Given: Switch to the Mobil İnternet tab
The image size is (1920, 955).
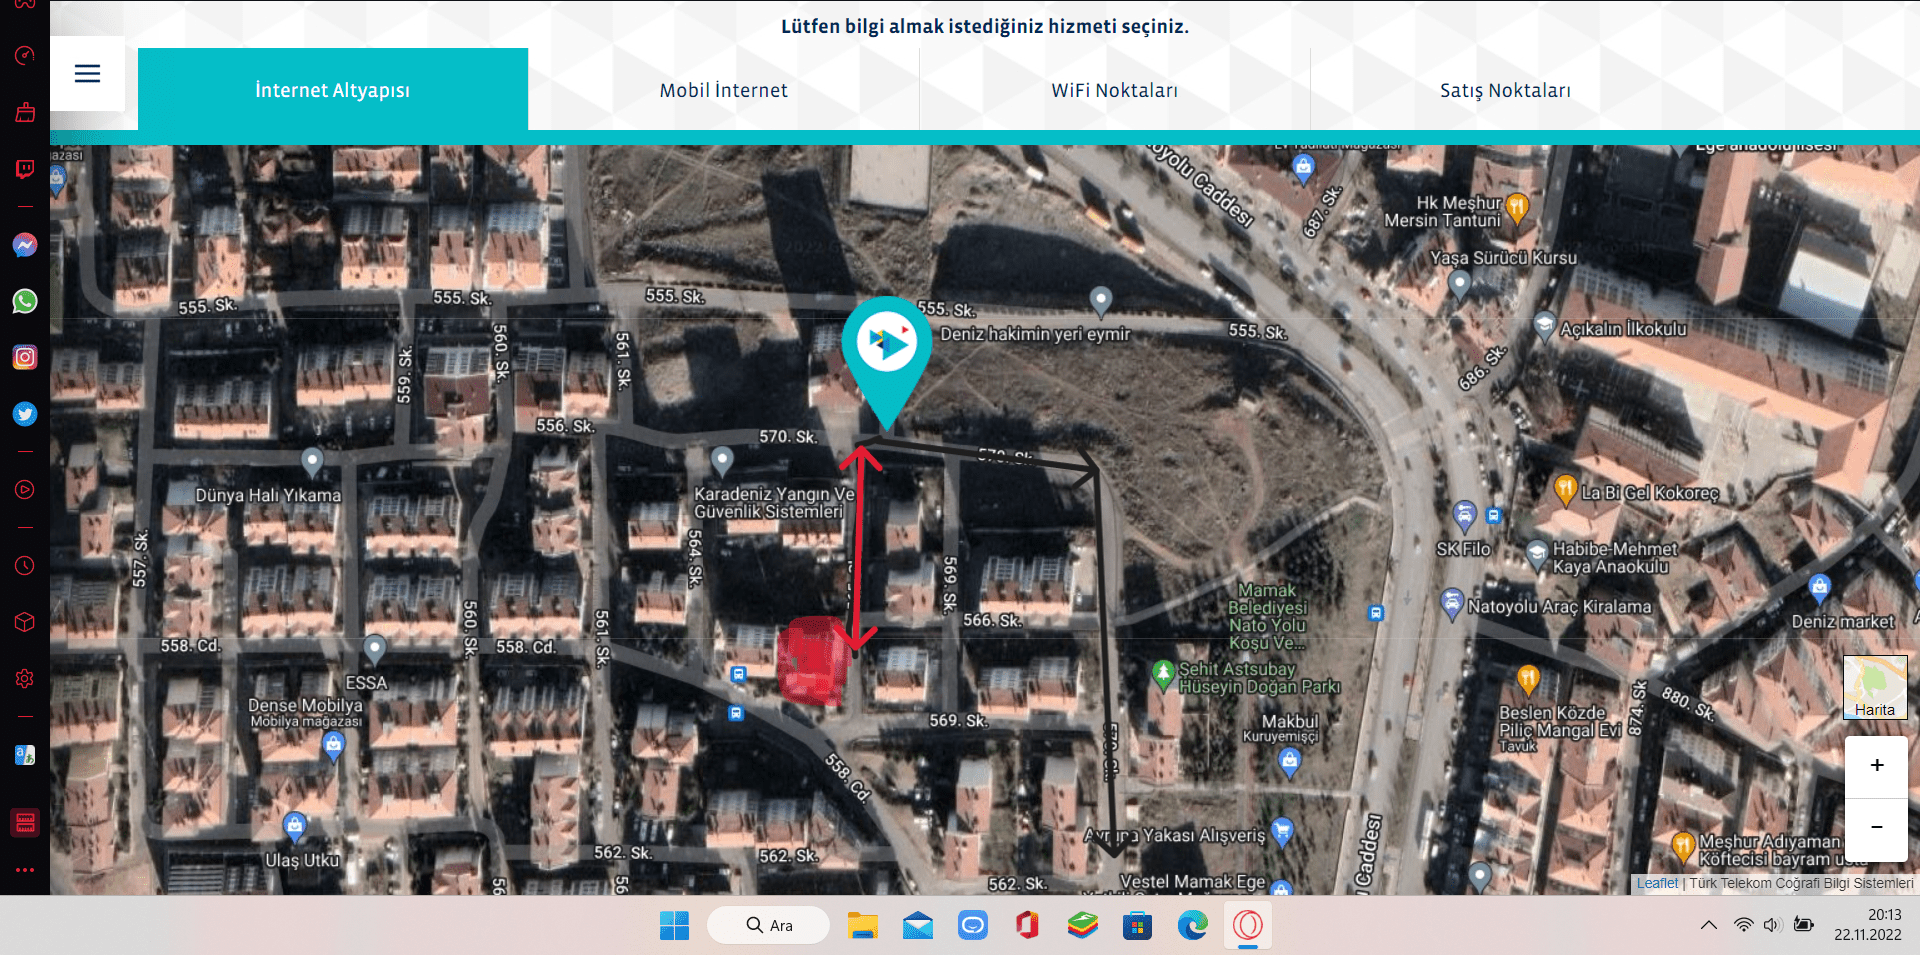Looking at the screenshot, I should point(723,90).
